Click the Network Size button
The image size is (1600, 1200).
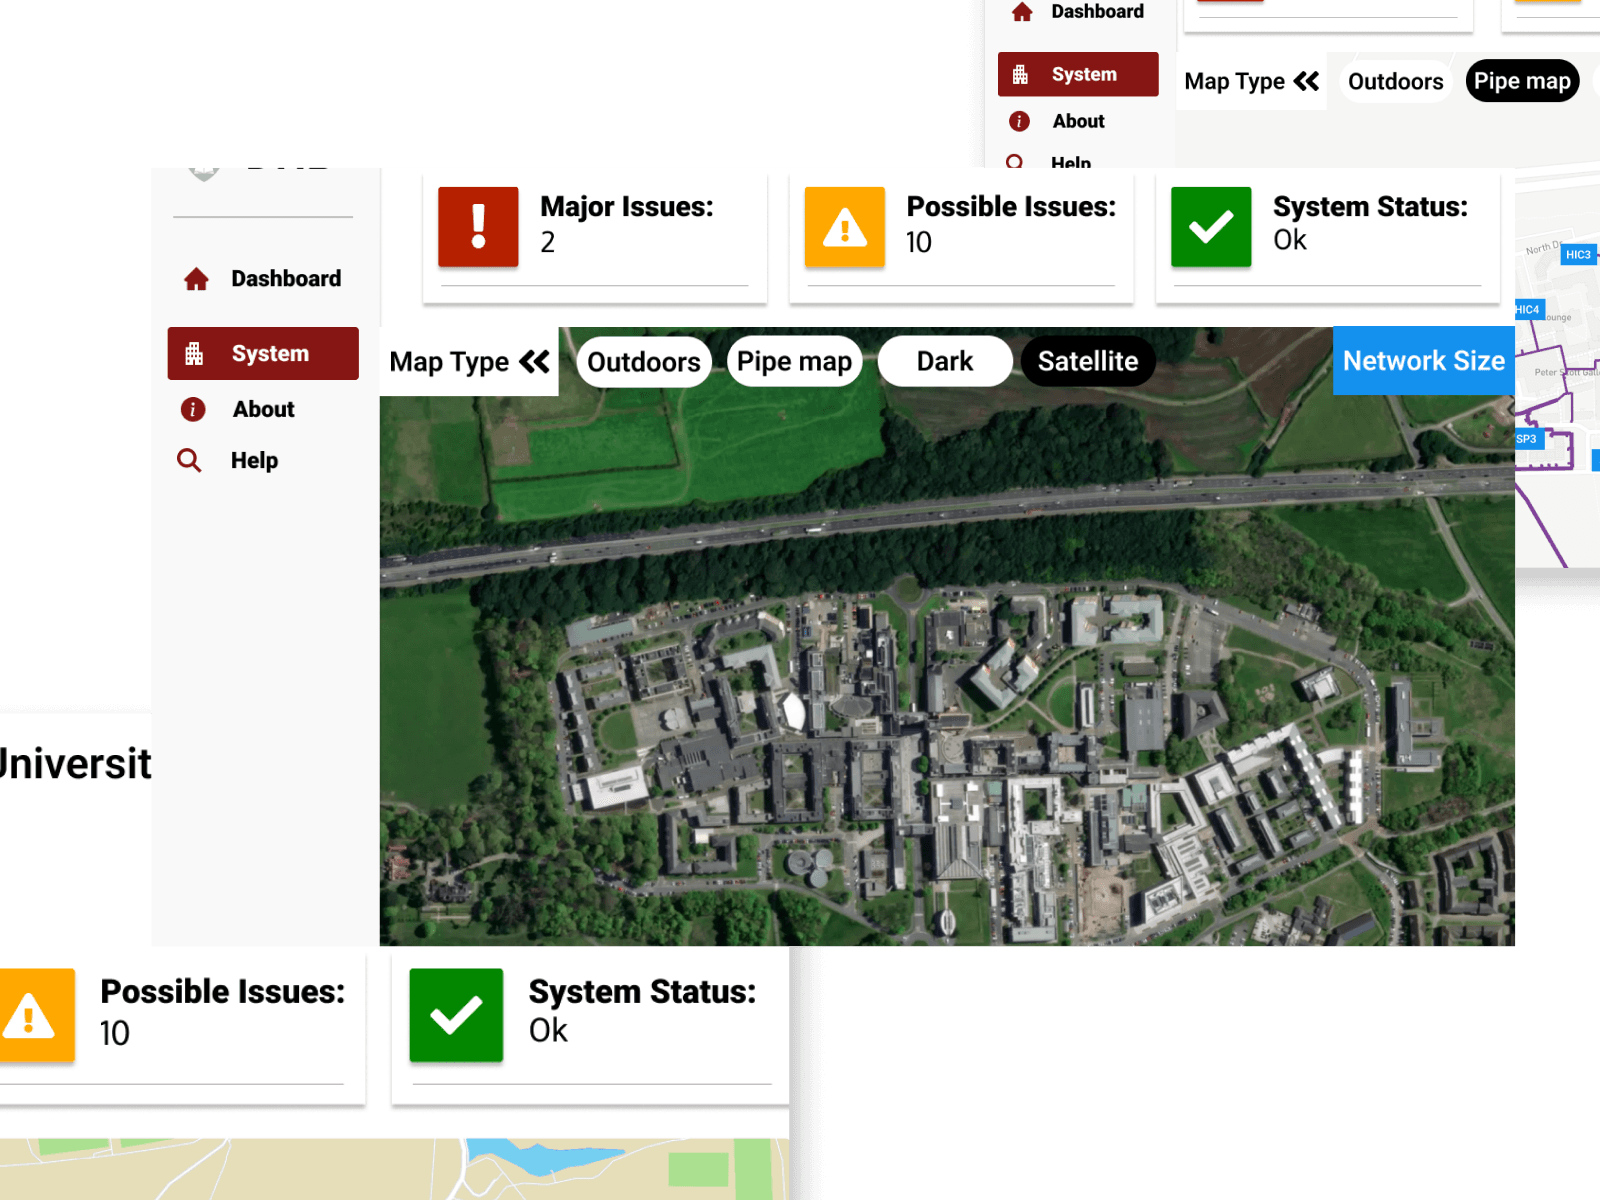tap(1424, 361)
